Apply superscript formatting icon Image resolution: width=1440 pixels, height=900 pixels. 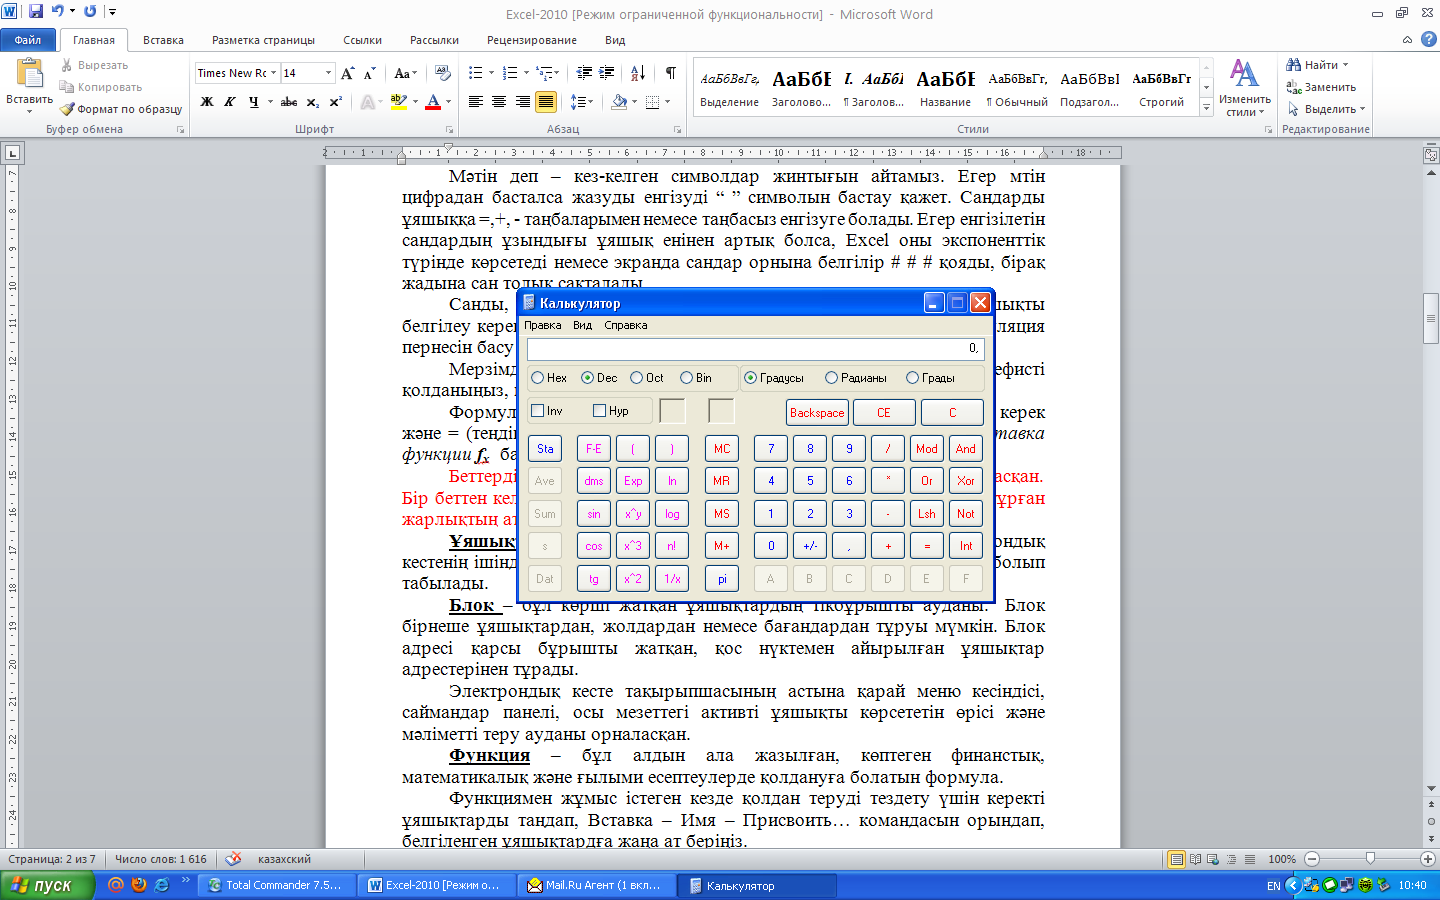[x=335, y=102]
